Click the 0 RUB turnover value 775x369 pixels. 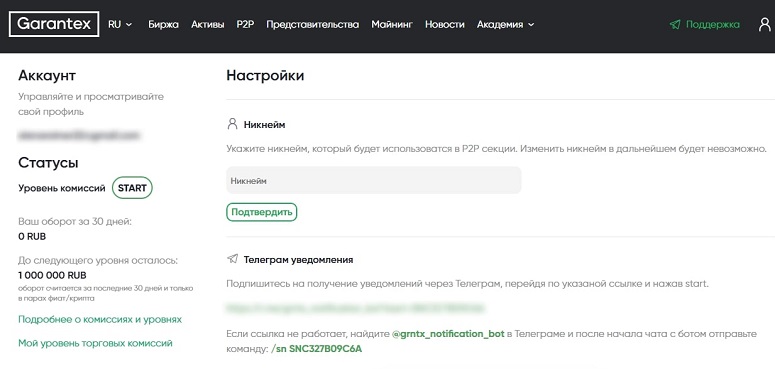(32, 237)
